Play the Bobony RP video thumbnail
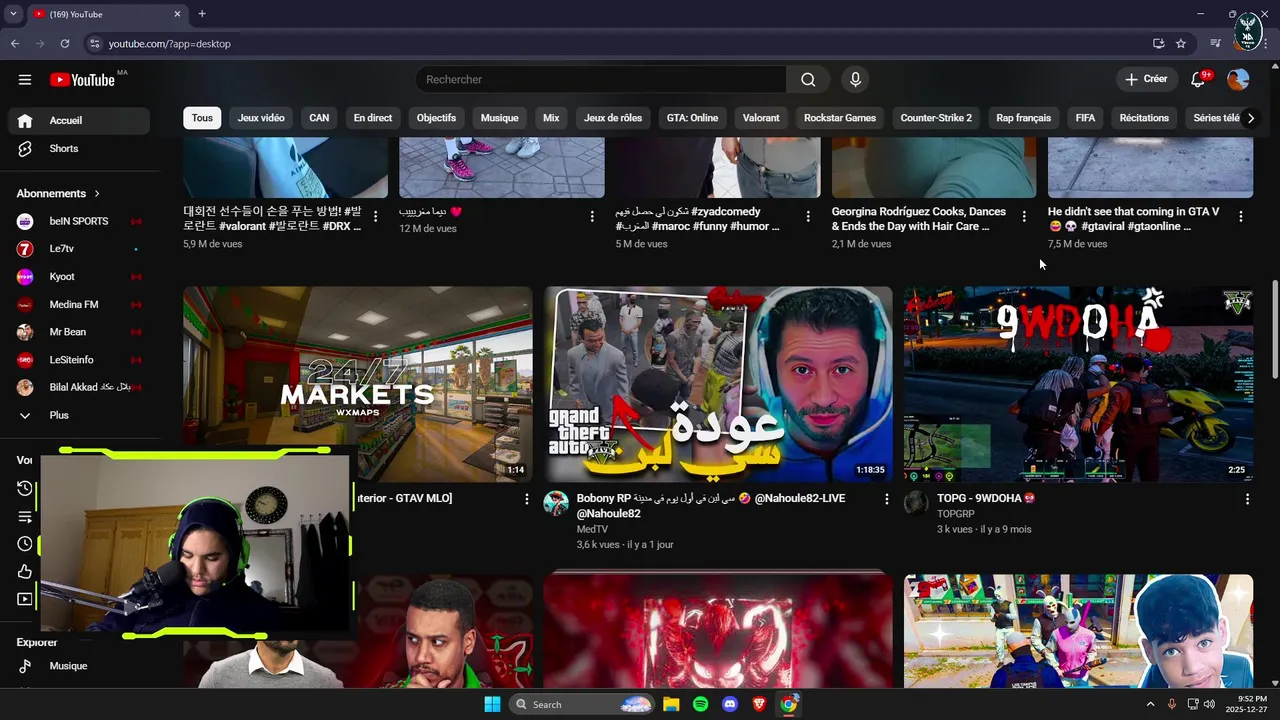This screenshot has width=1280, height=720. click(x=718, y=384)
